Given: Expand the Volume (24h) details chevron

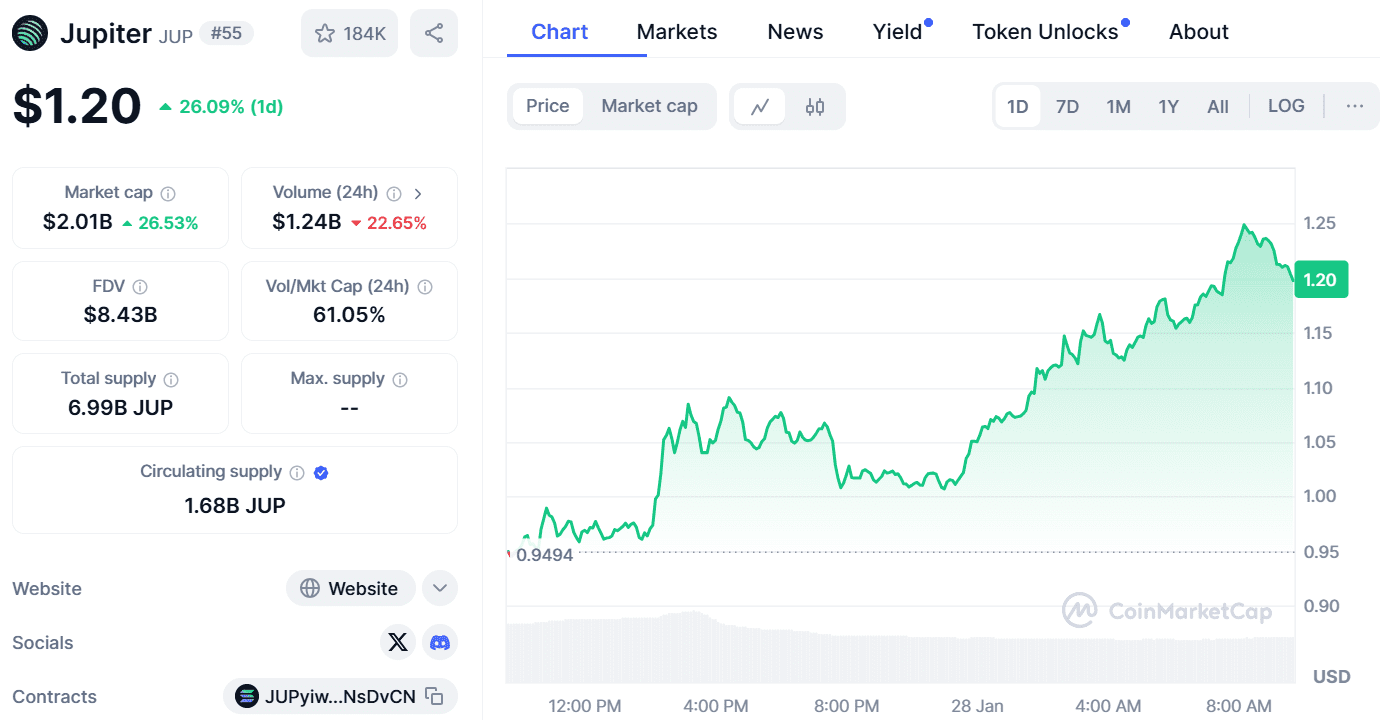Looking at the screenshot, I should pos(419,192).
